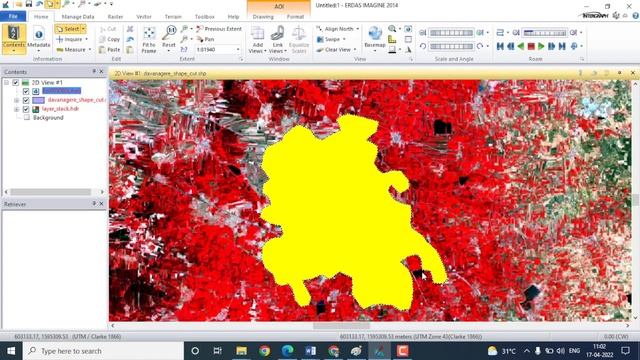640x360 pixels.
Task: Click the Cut button
Action: point(108,29)
